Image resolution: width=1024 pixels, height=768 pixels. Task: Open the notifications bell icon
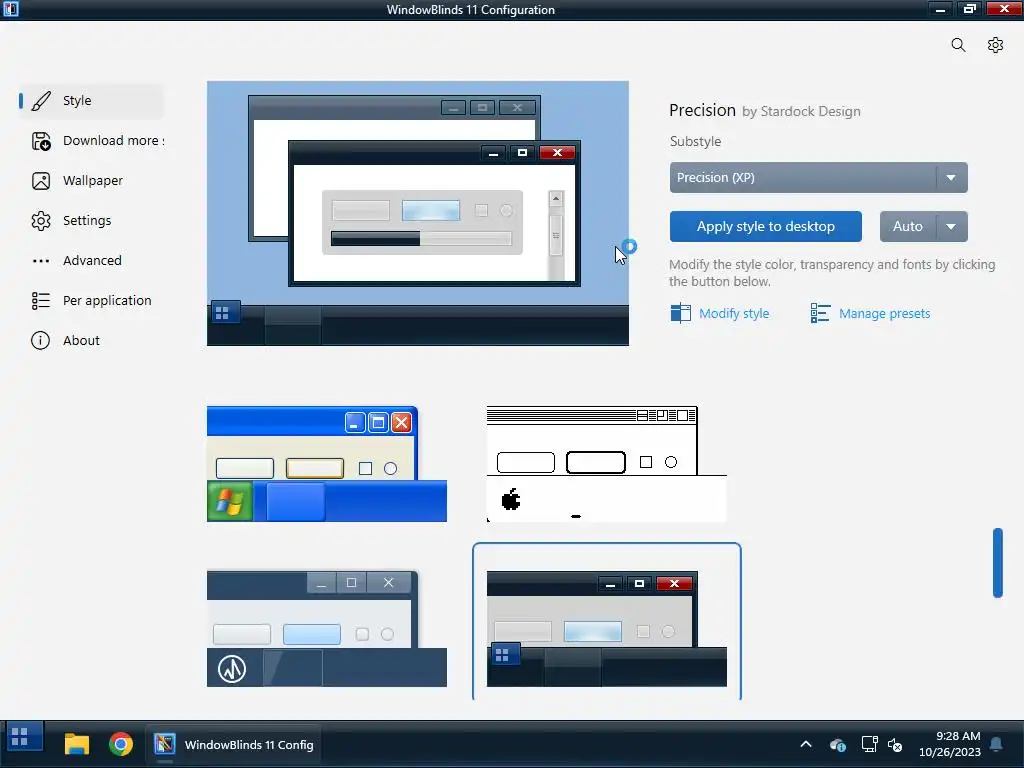[x=997, y=744]
